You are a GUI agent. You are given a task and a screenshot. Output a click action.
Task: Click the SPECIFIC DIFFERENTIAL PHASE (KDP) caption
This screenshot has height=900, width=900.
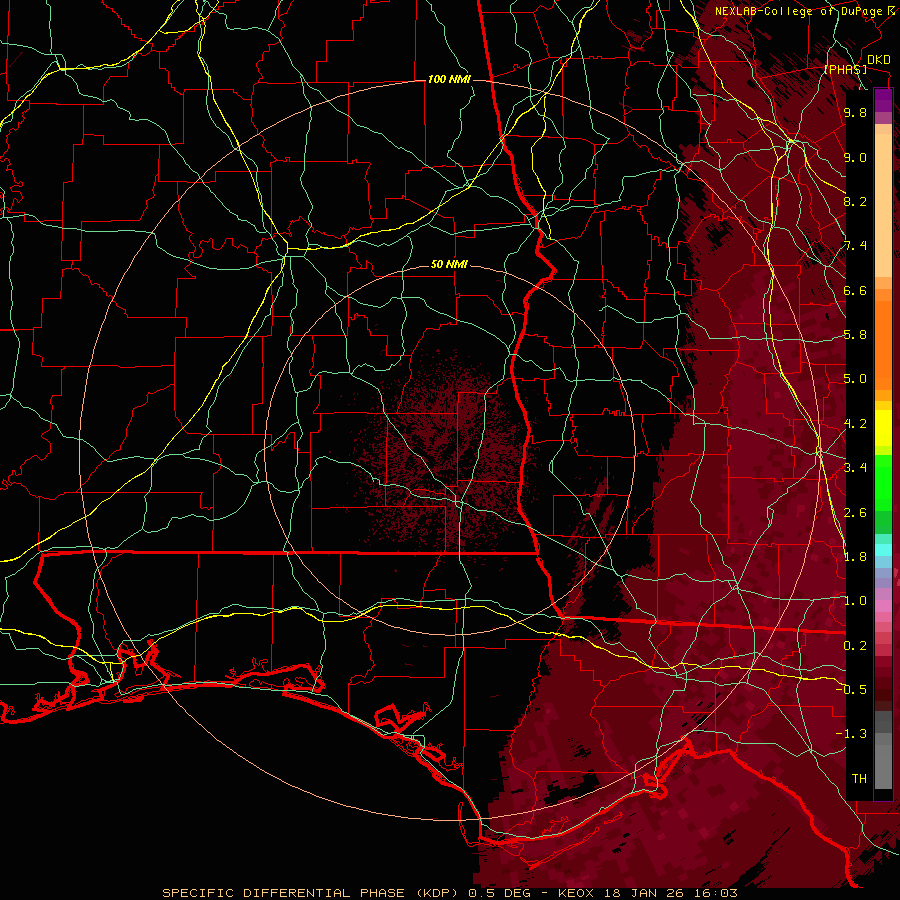309,893
